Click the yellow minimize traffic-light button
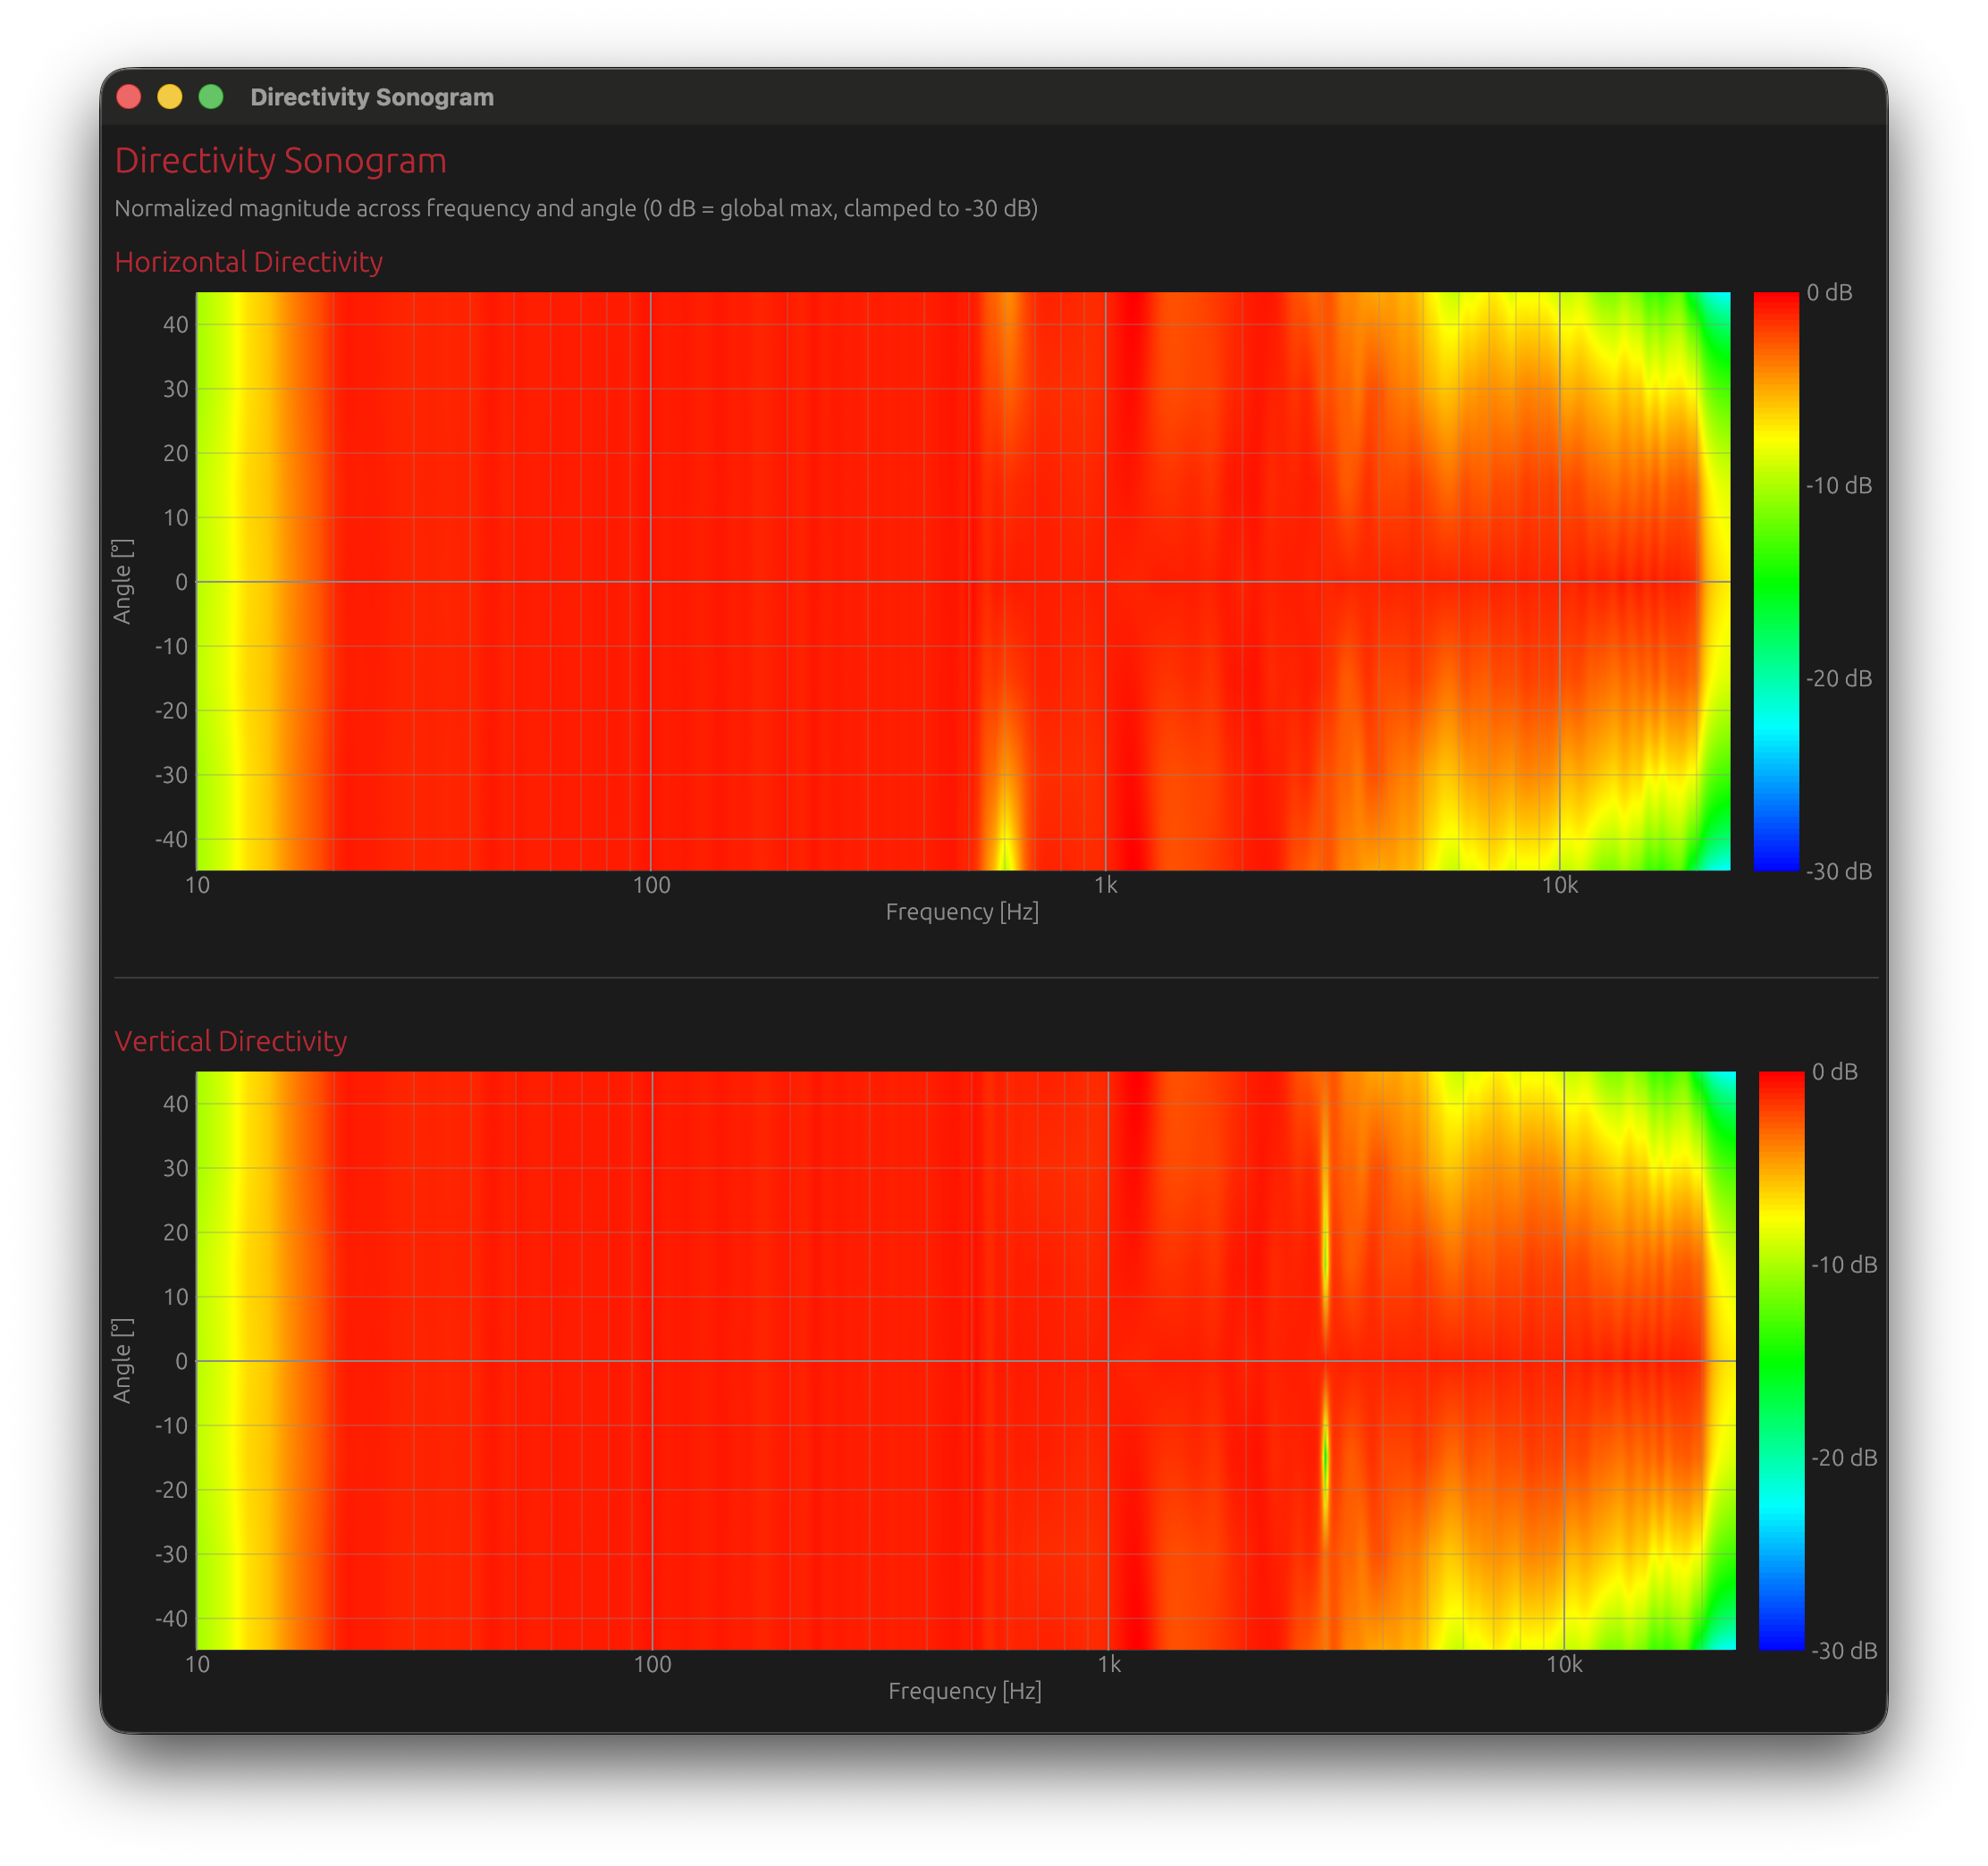The height and width of the screenshot is (1866, 1988). 170,96
